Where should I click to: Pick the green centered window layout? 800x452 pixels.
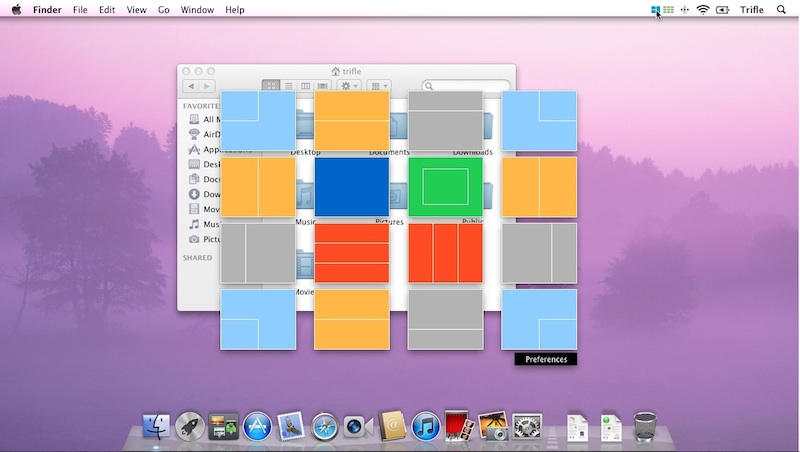coord(445,187)
